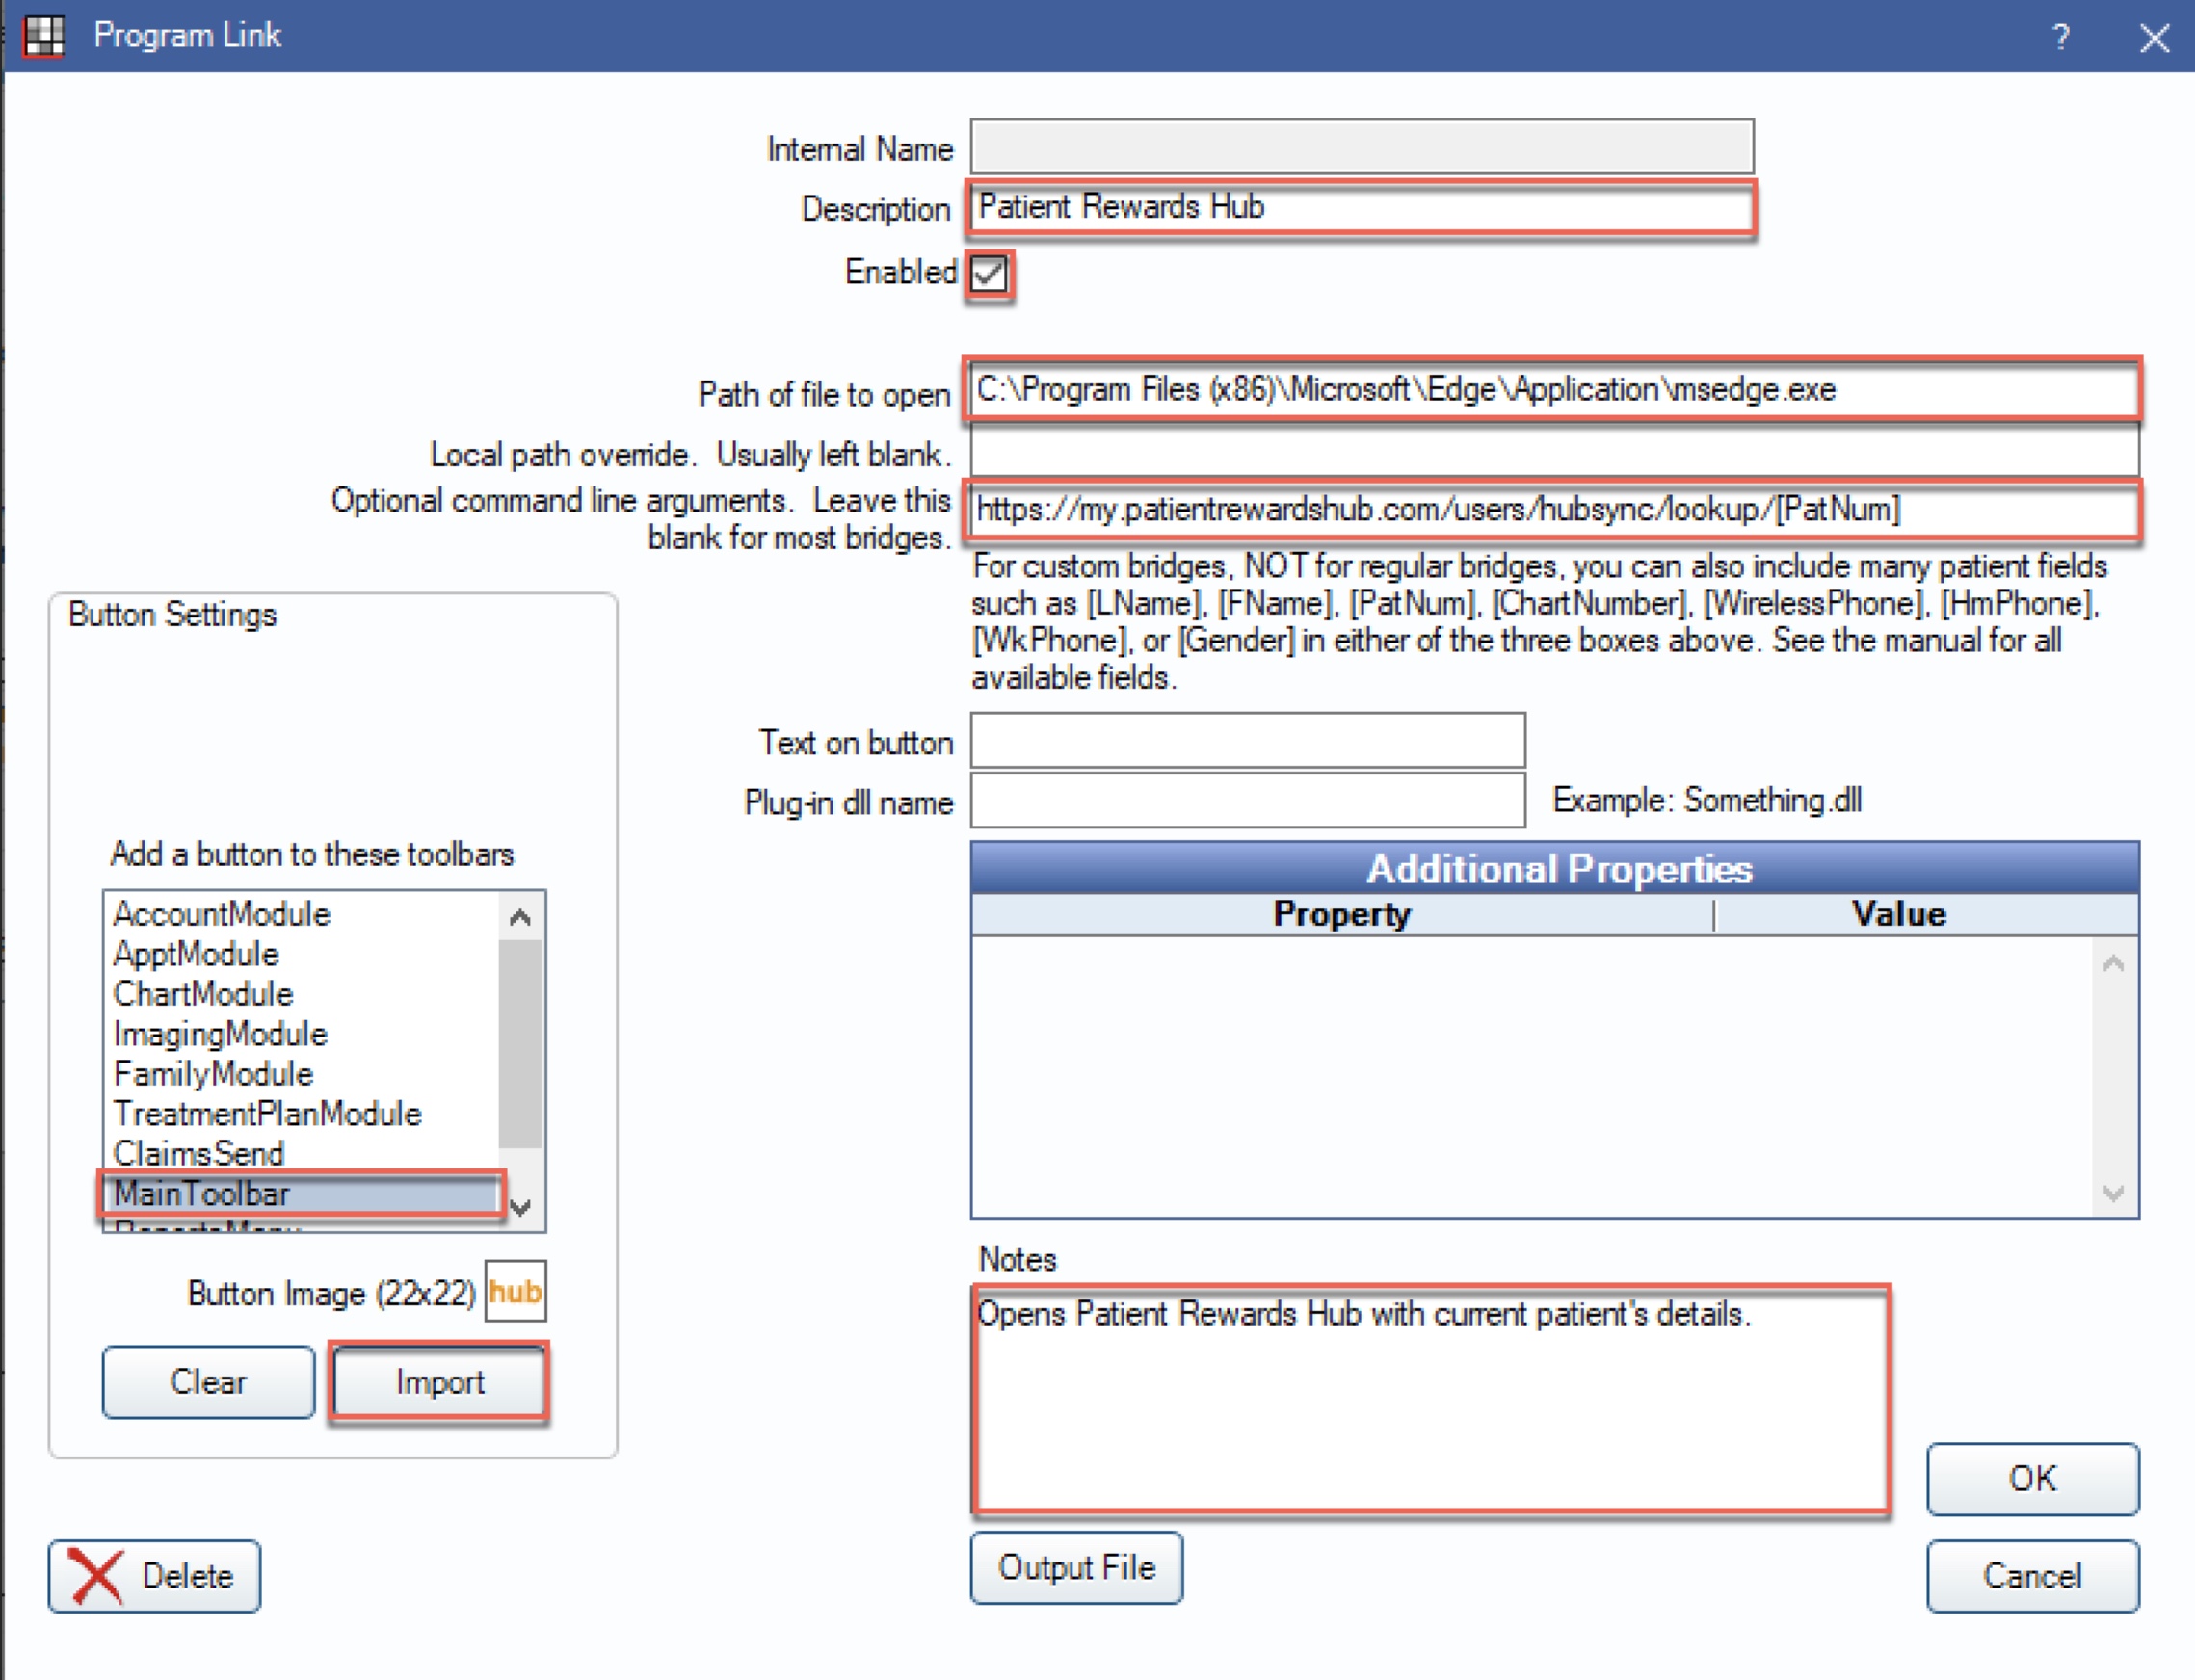Viewport: 2195px width, 1680px height.
Task: Click the Internal Name field
Action: click(x=1361, y=147)
